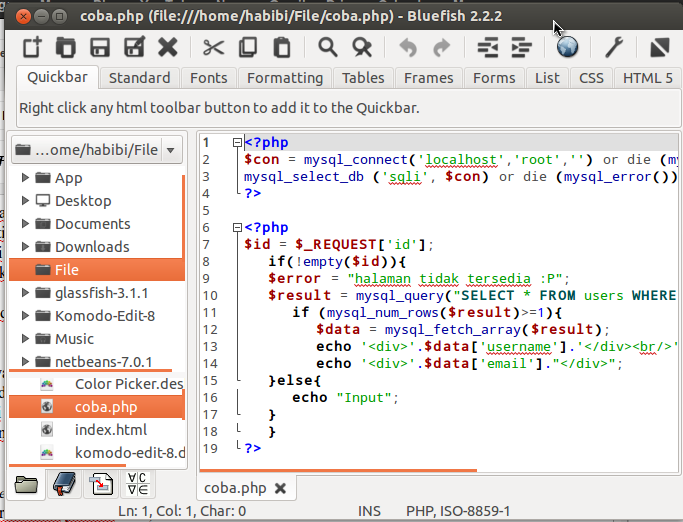Expand the Music folder

(x=25, y=339)
